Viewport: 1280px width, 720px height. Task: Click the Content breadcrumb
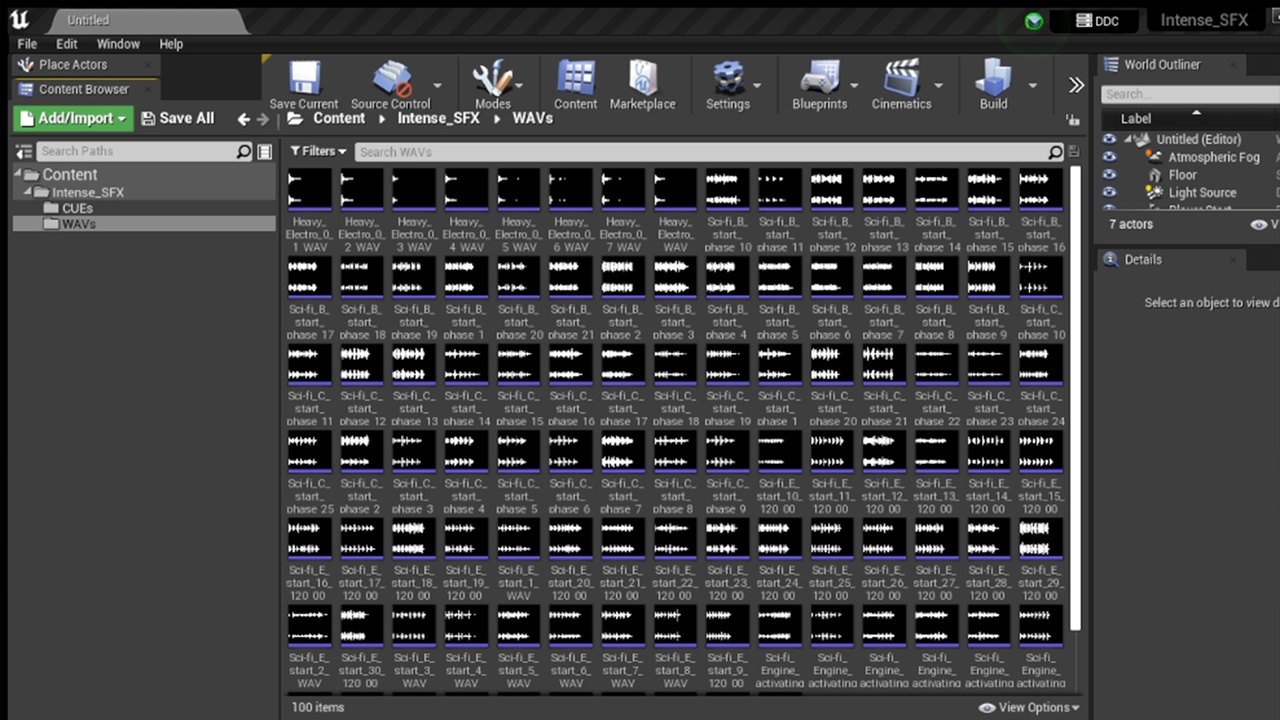point(339,118)
